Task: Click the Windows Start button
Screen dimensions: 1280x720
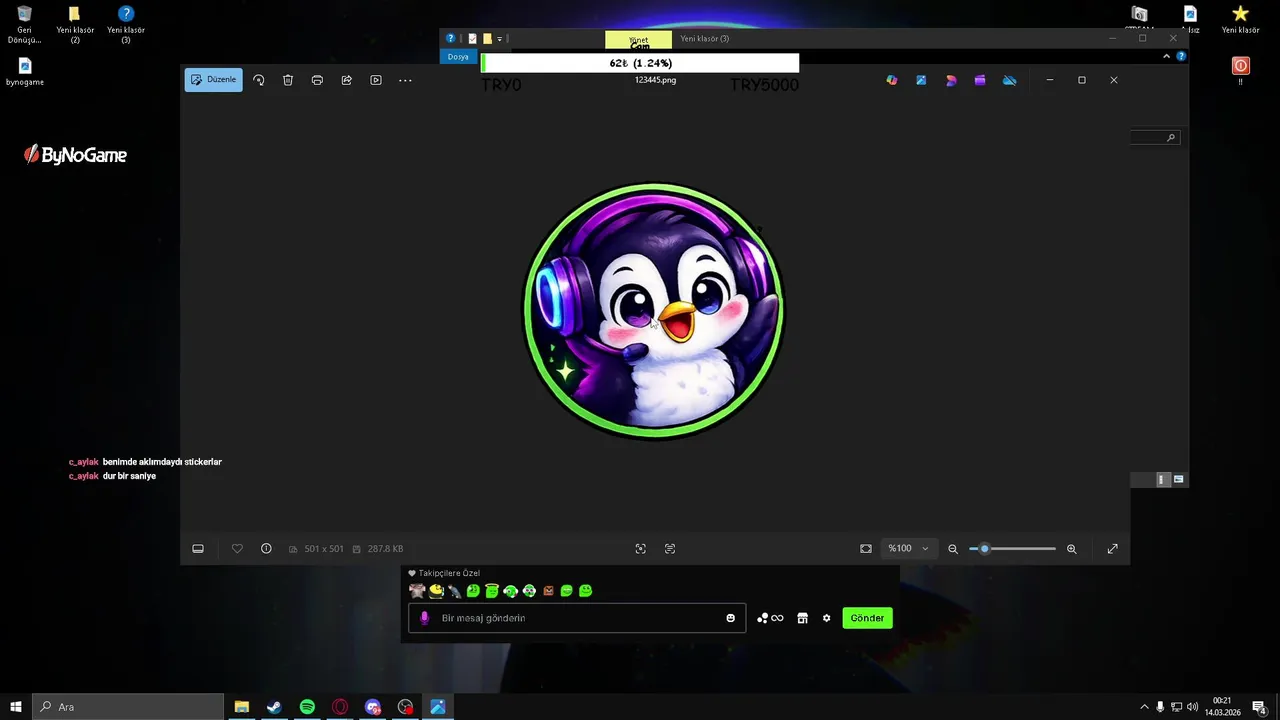Action: coord(16,707)
